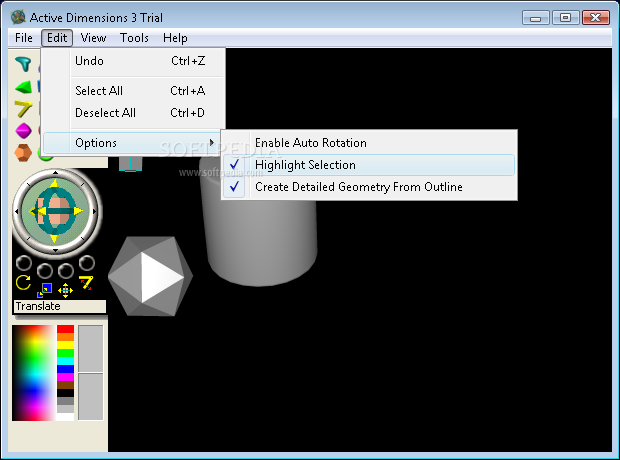
Task: Click the lower gray color preview box
Action: (91, 397)
